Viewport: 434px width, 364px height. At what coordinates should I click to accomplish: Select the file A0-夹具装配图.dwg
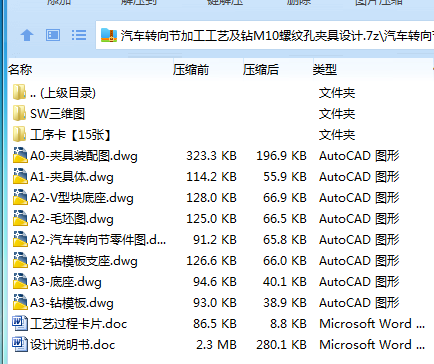point(84,156)
